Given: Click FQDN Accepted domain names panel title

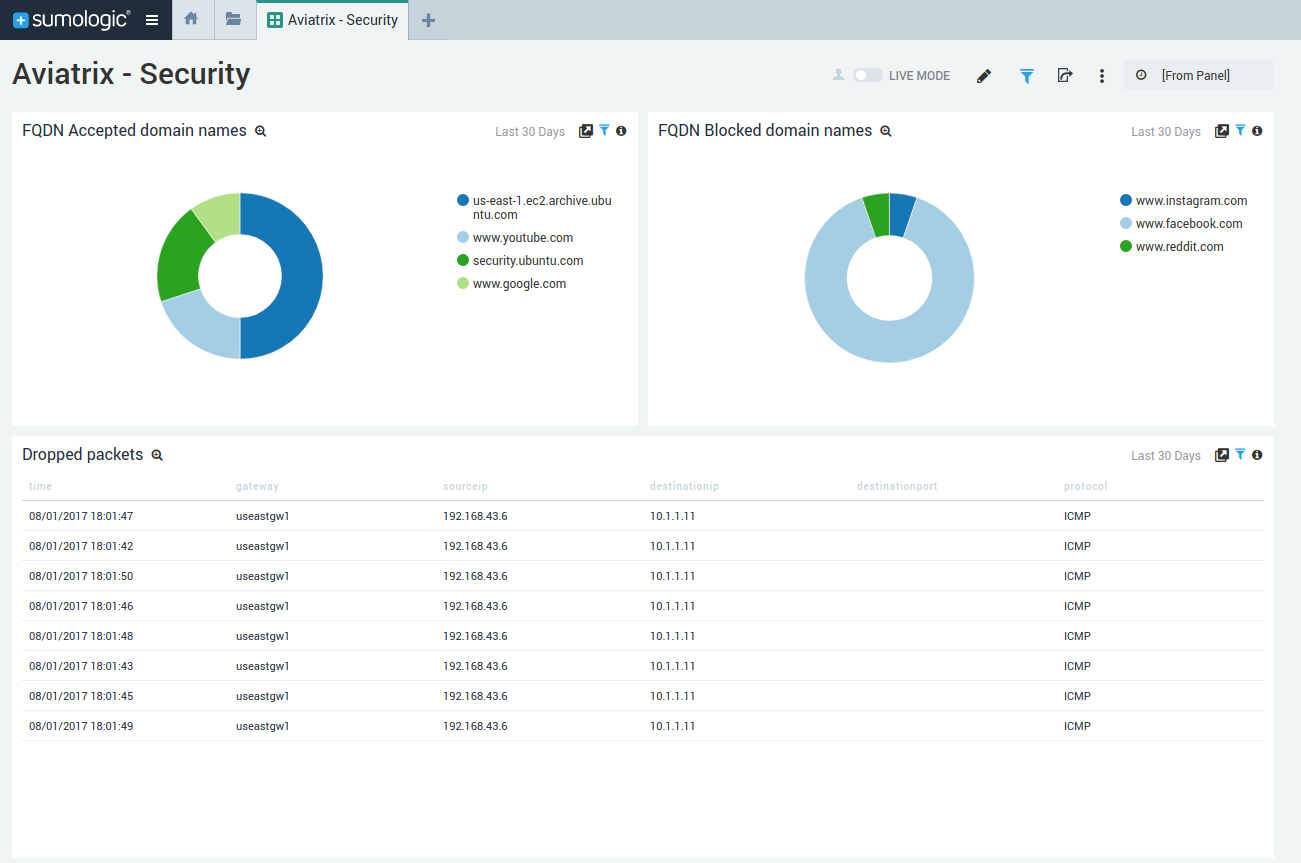Looking at the screenshot, I should click(x=134, y=130).
